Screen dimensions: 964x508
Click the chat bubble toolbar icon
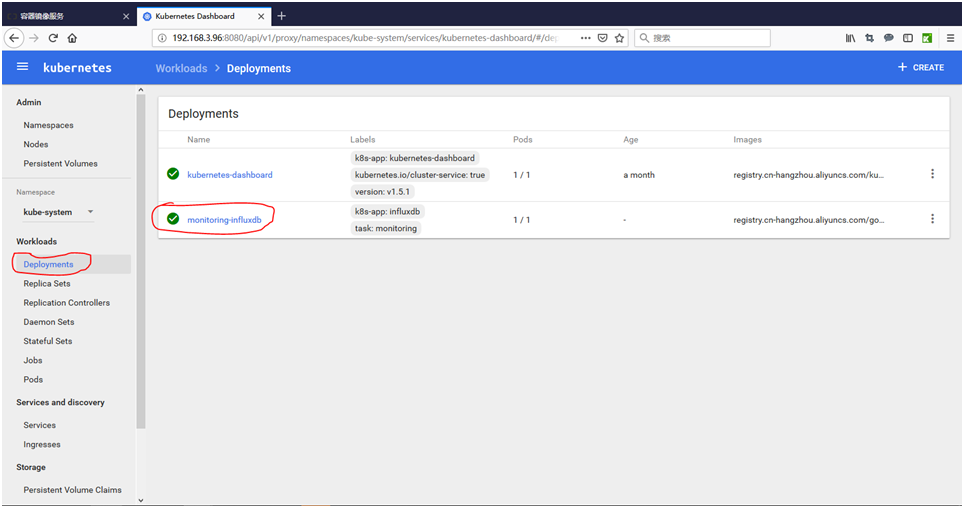[x=888, y=38]
